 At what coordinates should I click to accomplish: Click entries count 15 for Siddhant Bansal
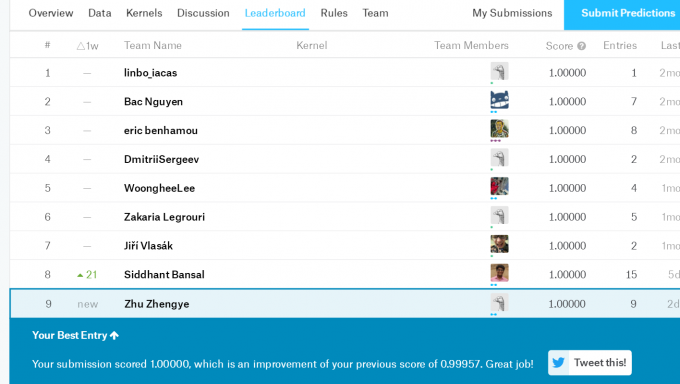coord(631,275)
